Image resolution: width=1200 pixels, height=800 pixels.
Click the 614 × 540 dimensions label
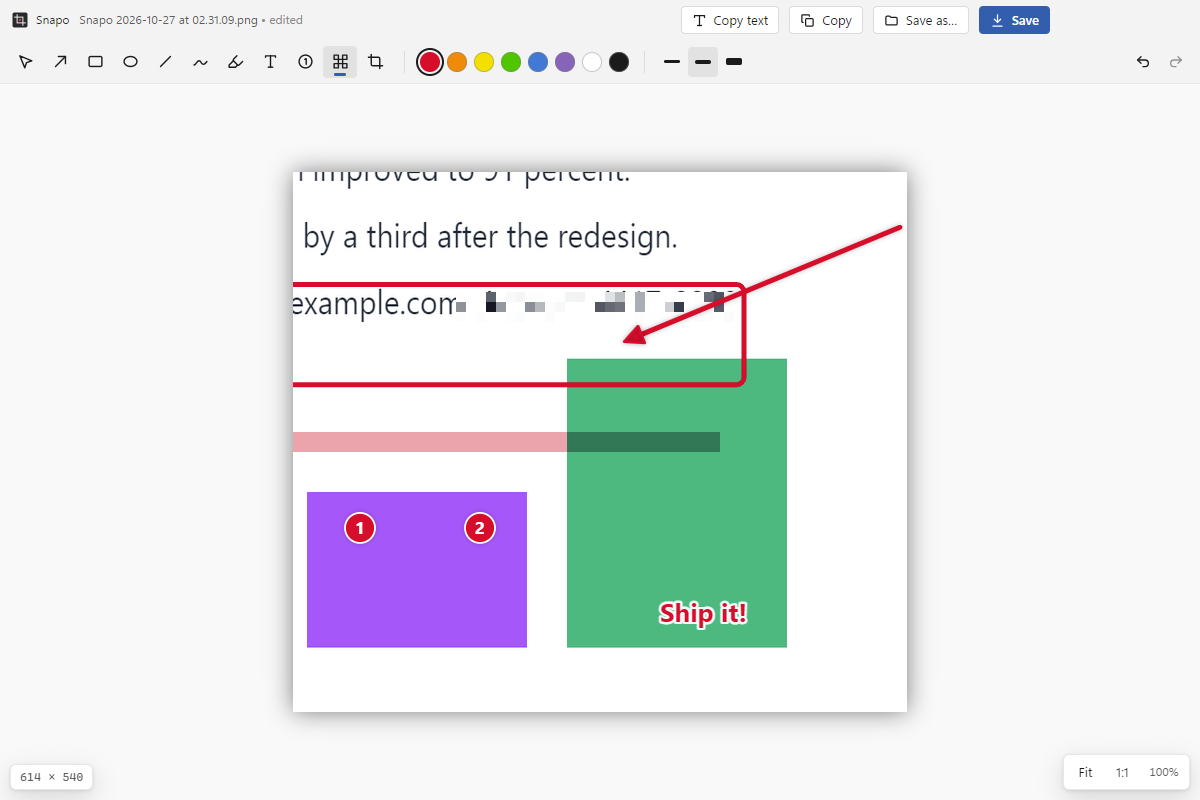click(51, 777)
